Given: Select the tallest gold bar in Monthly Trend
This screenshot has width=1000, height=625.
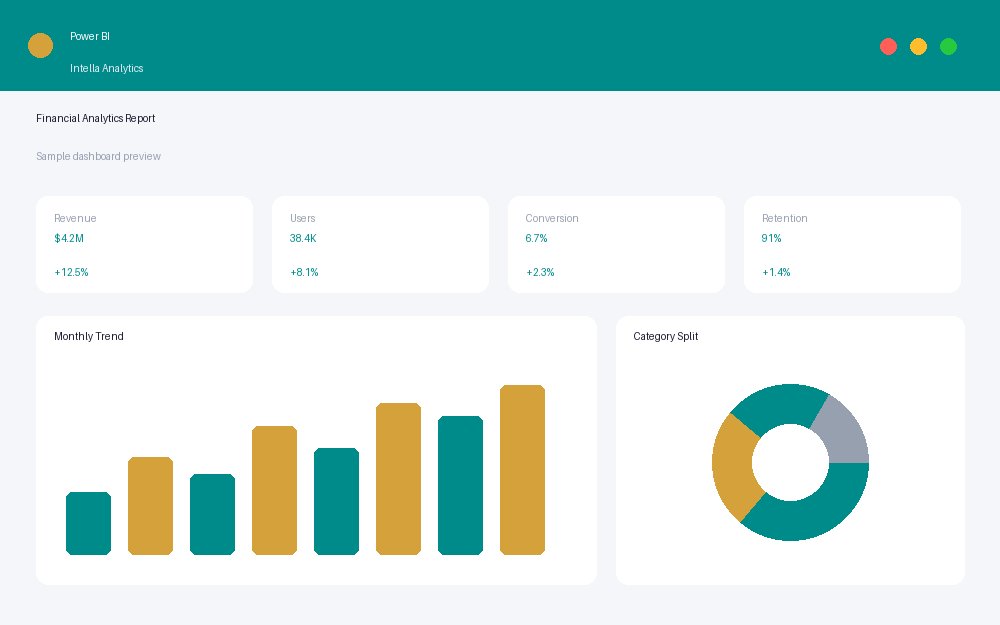Looking at the screenshot, I should pos(522,470).
